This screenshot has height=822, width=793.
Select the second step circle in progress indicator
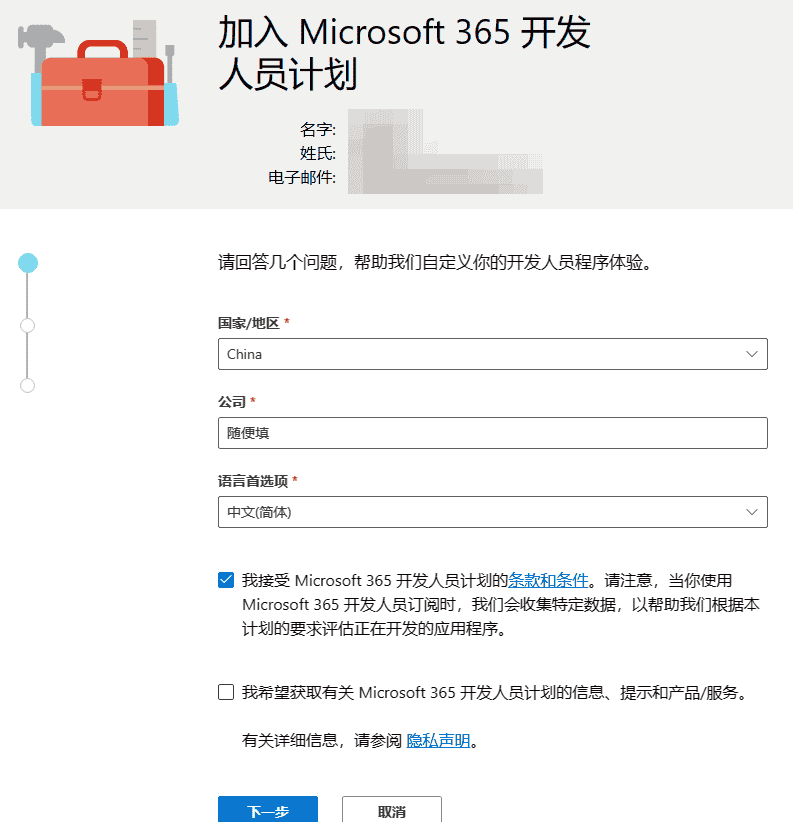tap(28, 325)
